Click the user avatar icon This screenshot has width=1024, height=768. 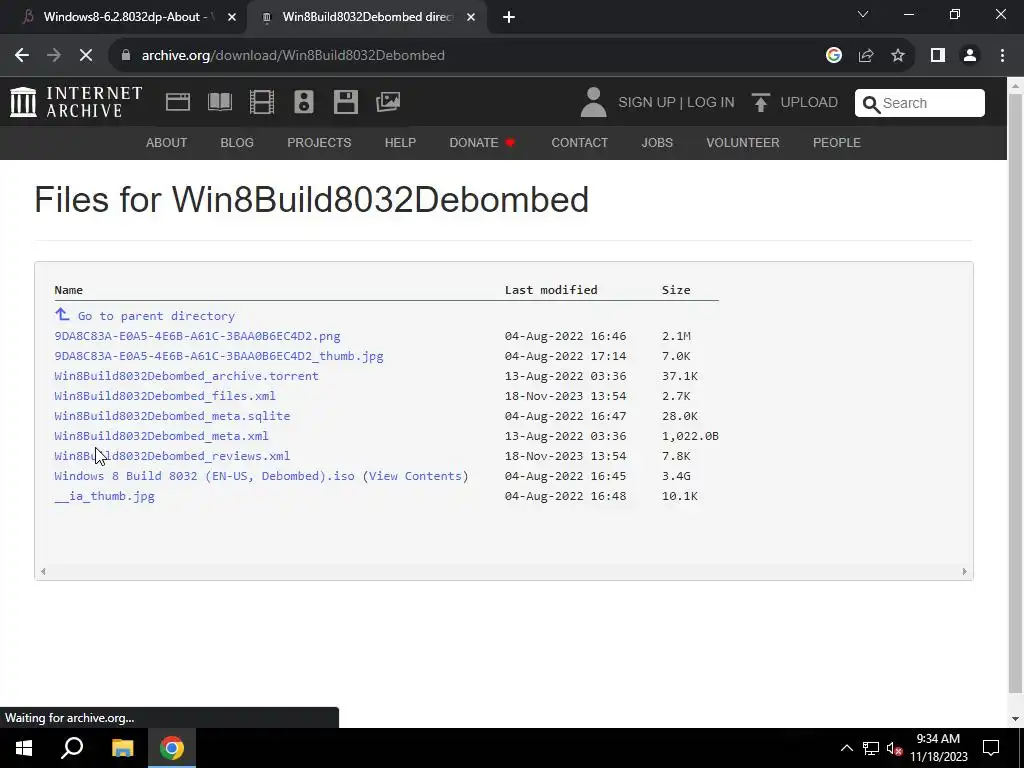pyautogui.click(x=594, y=103)
